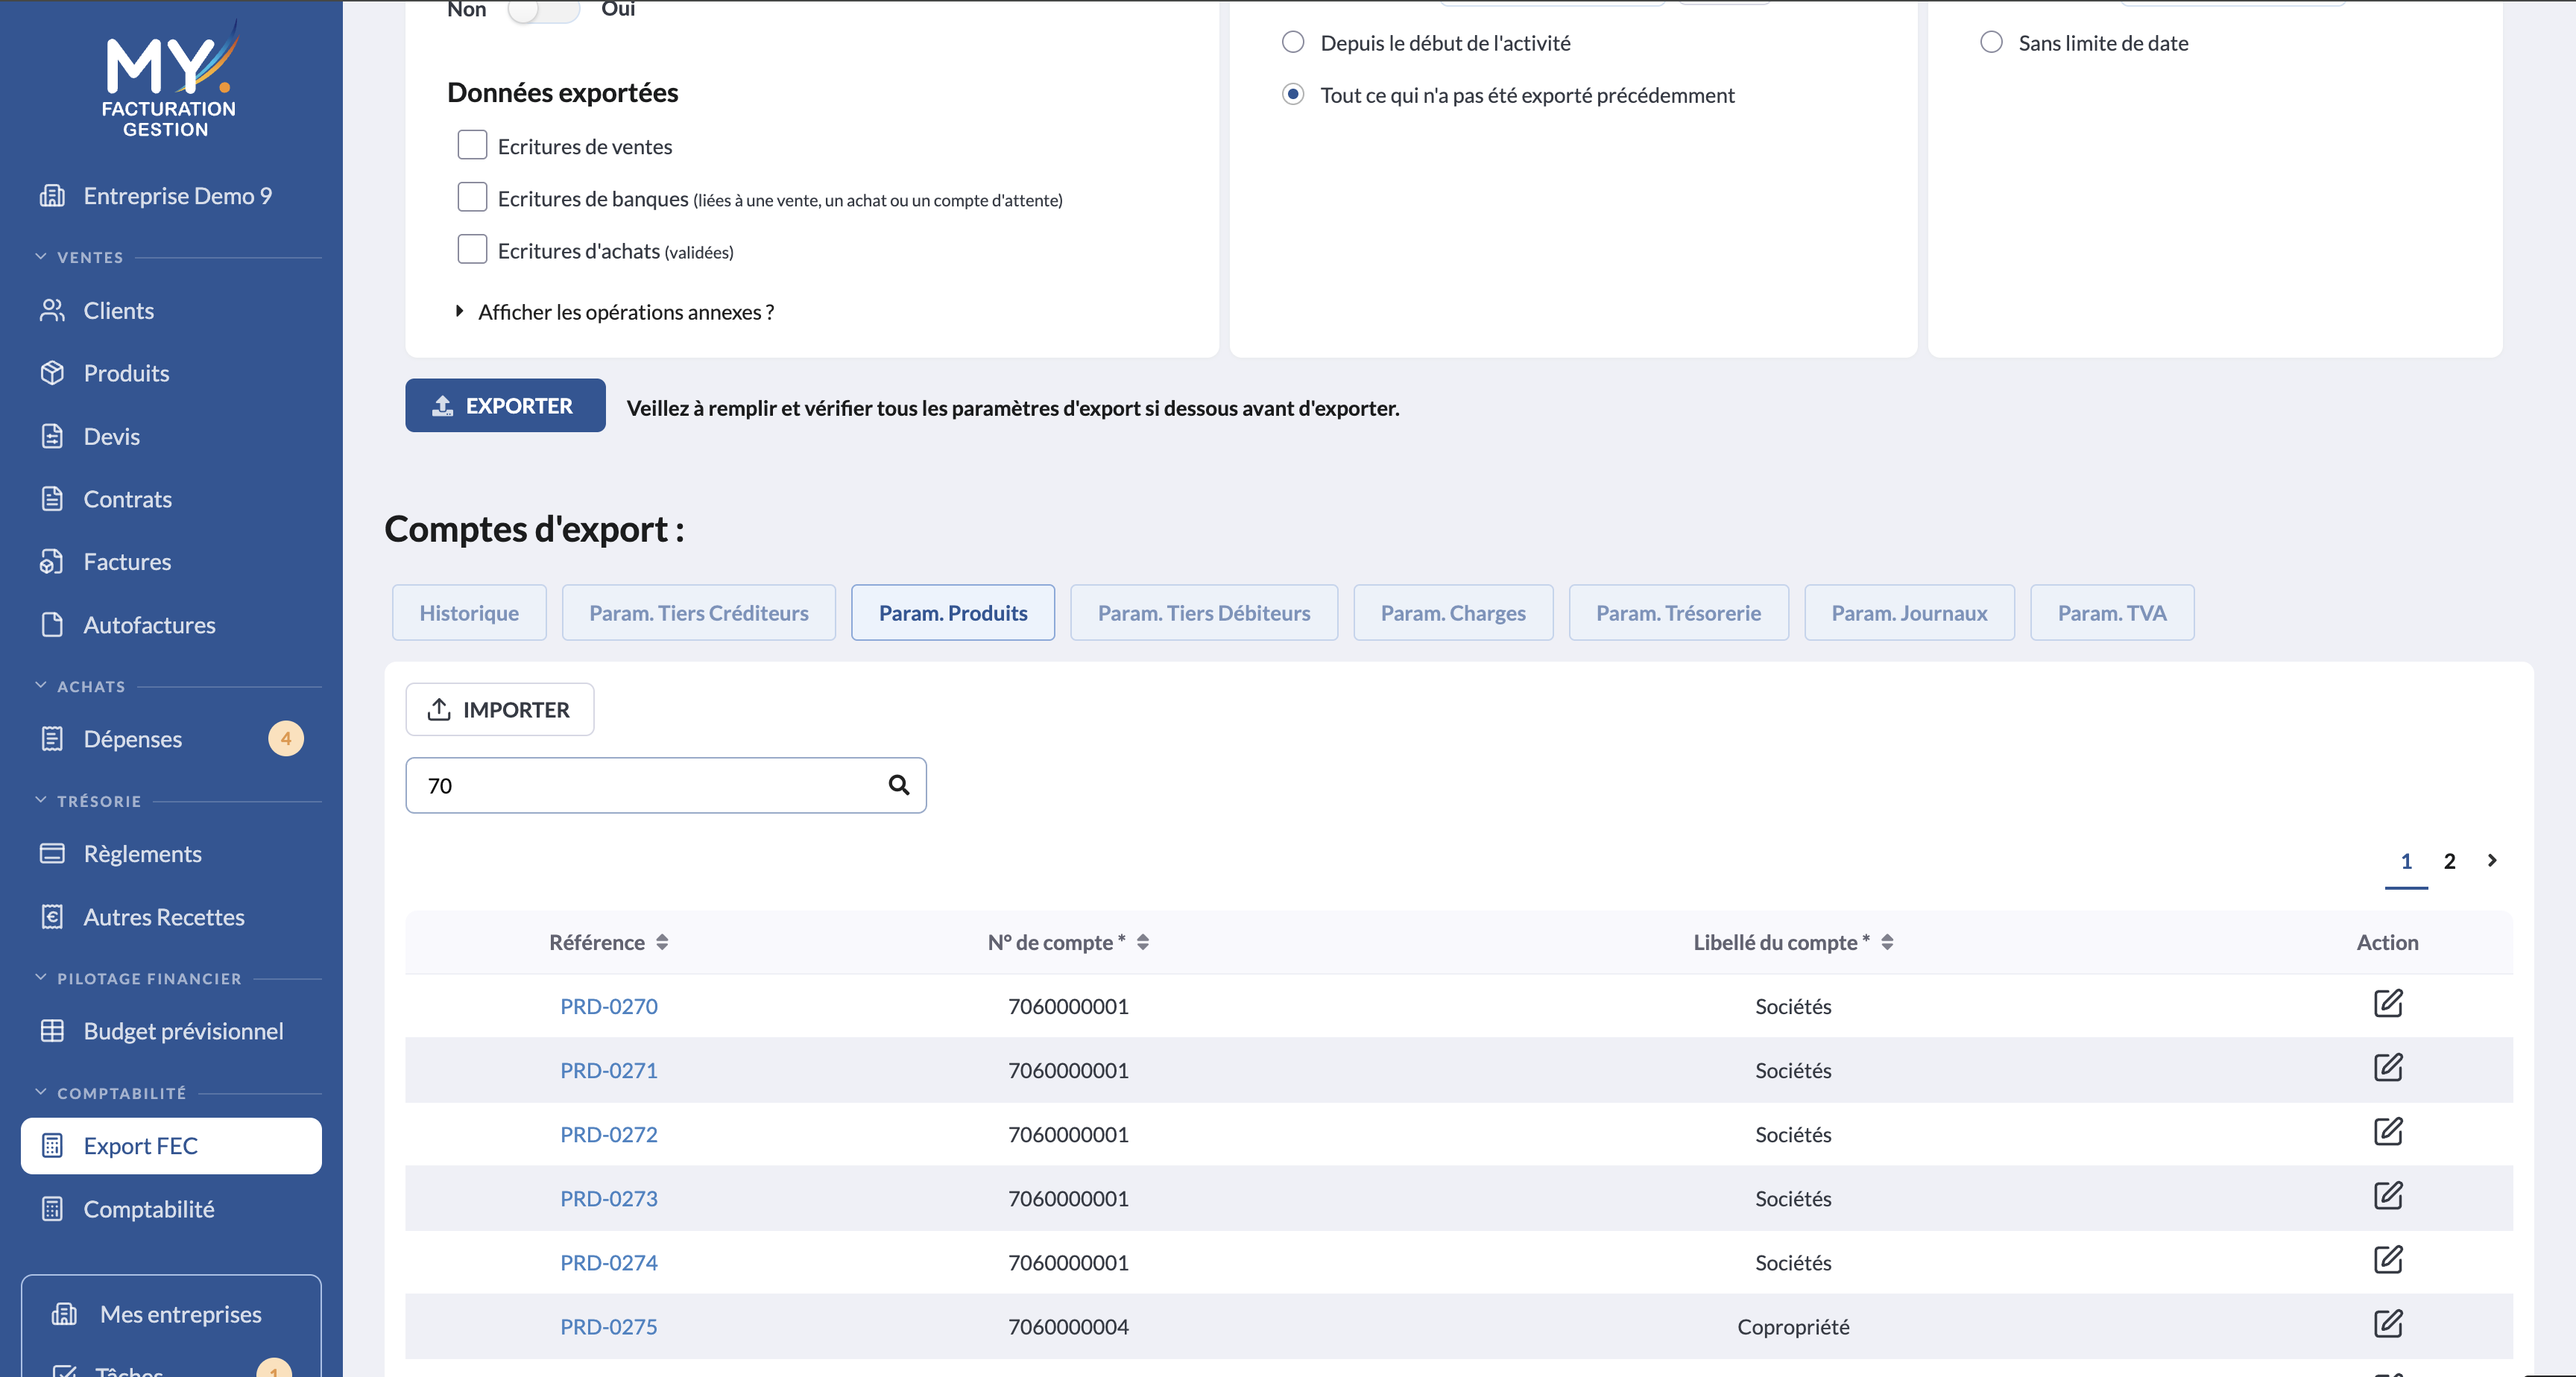The image size is (2576, 1377).
Task: Edit the PRD-0274 row with pencil icon
Action: click(x=2388, y=1260)
